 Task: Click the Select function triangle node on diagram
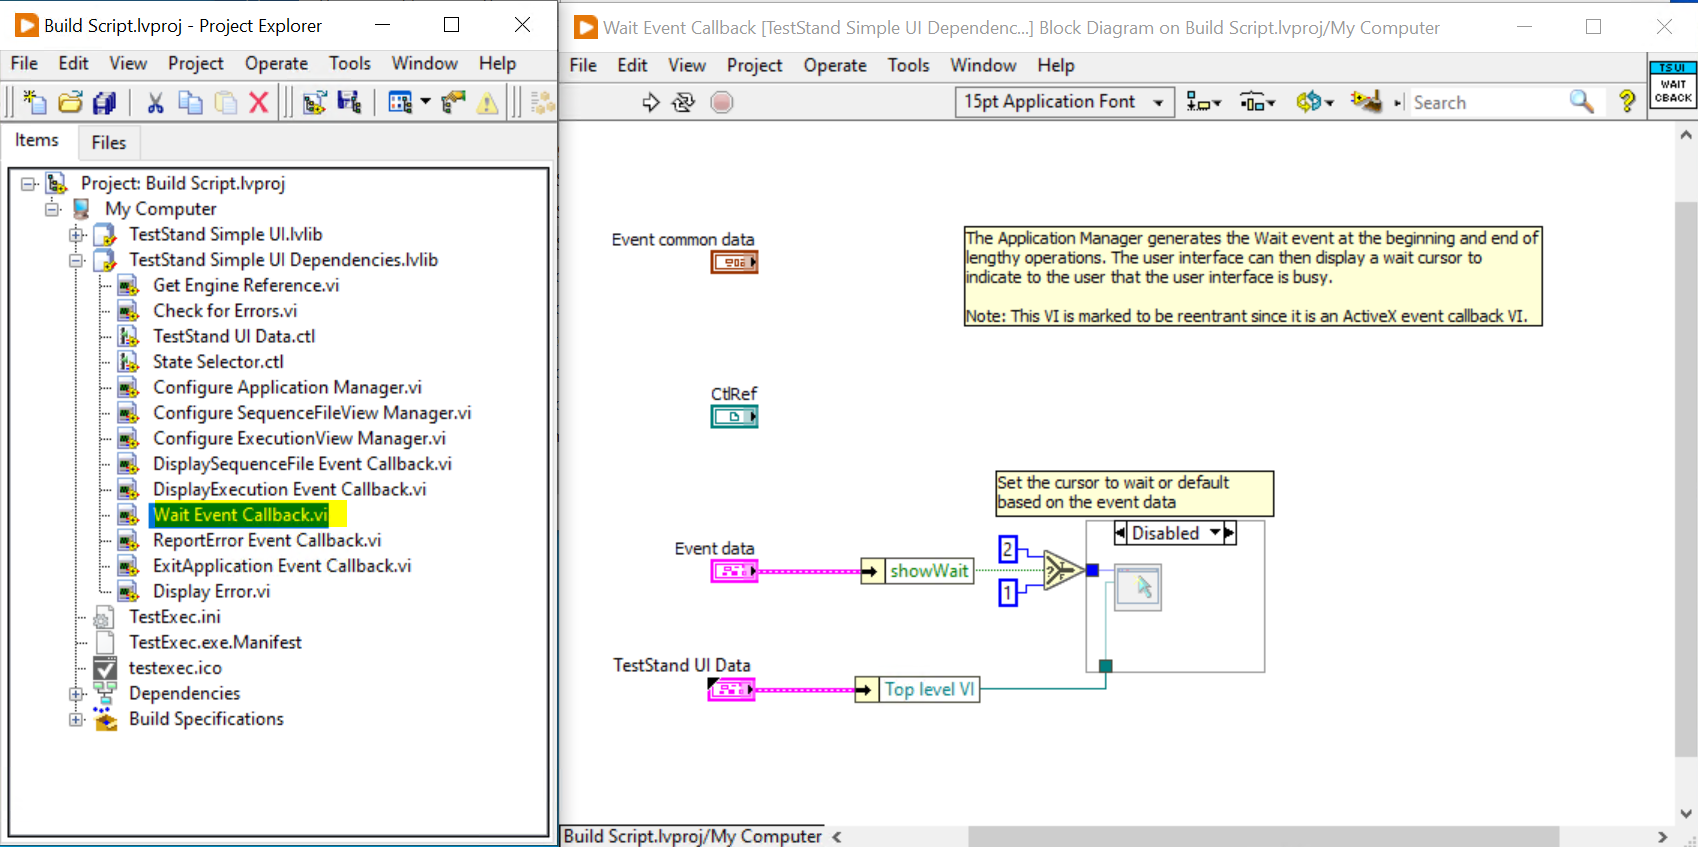click(1062, 571)
